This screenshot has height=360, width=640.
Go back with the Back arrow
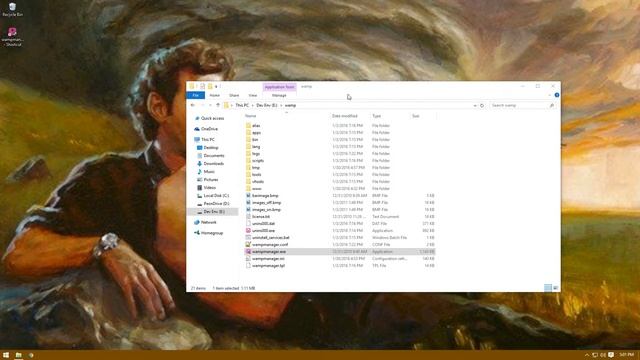click(x=193, y=105)
